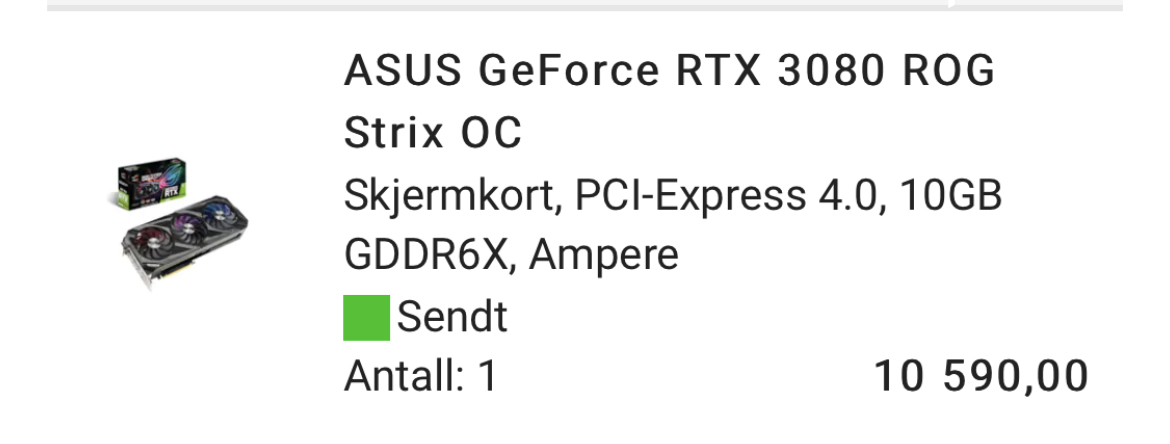This screenshot has width=1170, height=444.
Task: Click the 10GB memory size text
Action: coord(951,196)
